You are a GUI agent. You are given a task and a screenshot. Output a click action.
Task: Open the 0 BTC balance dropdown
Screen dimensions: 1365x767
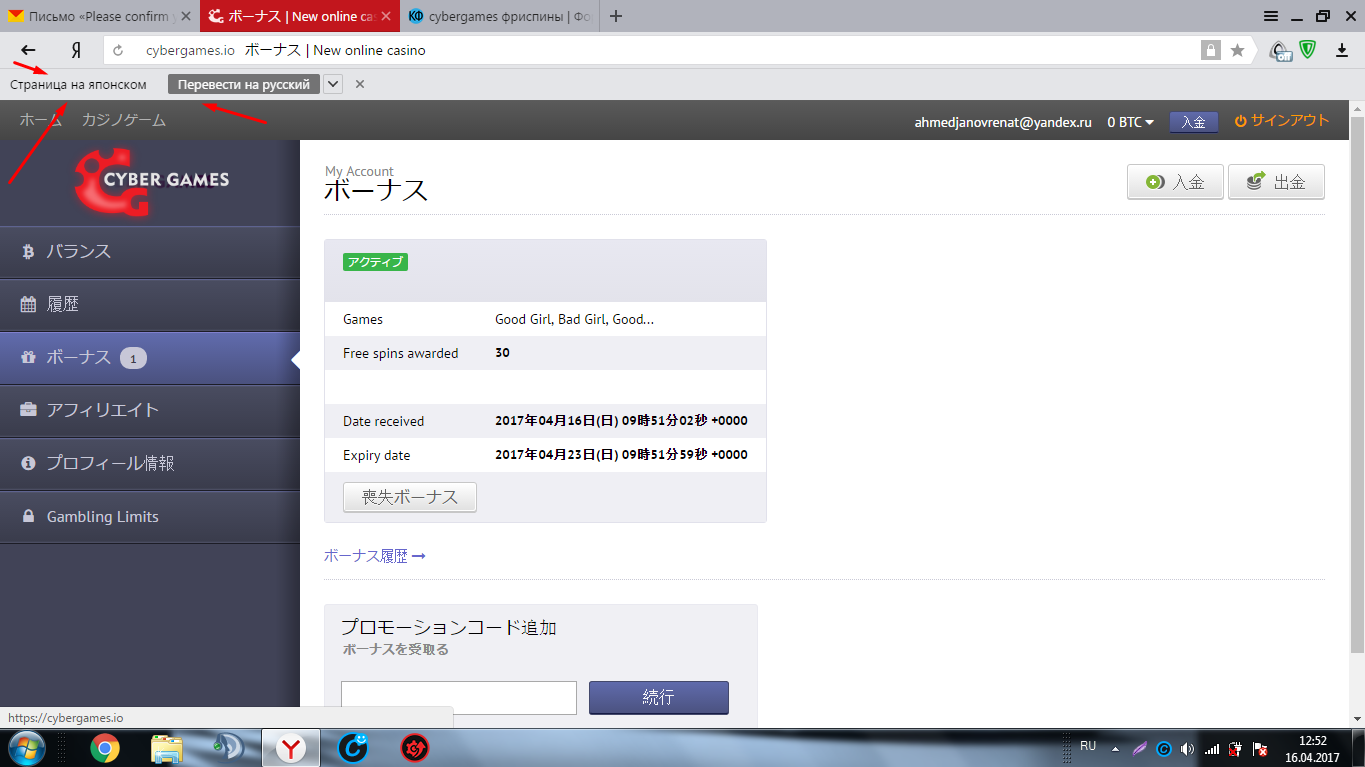point(1128,121)
